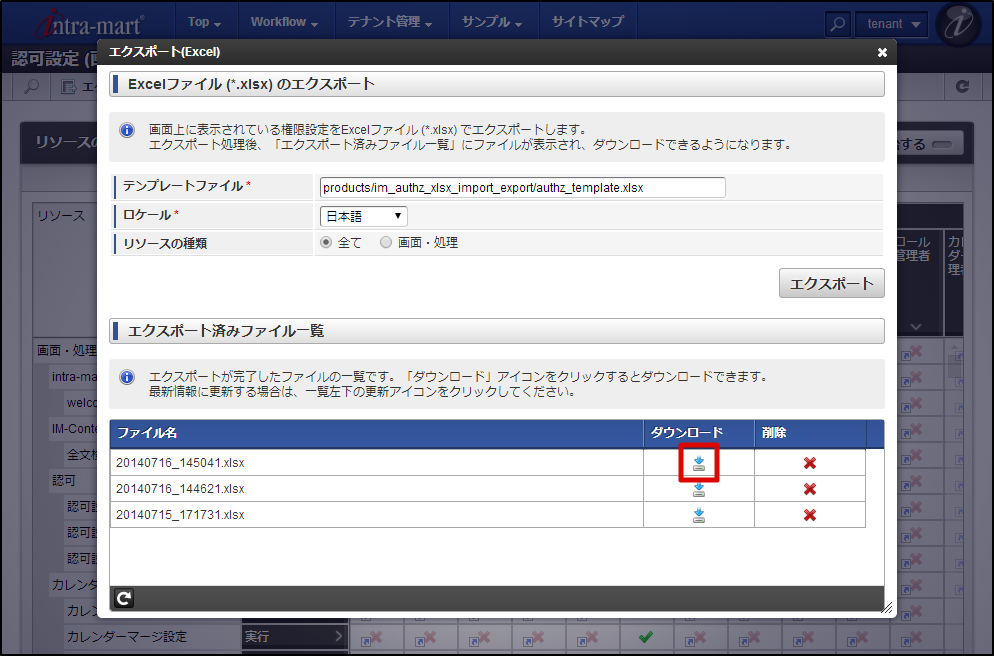The image size is (994, 656).
Task: Click the テンプレートファイル input field
Action: coord(520,187)
